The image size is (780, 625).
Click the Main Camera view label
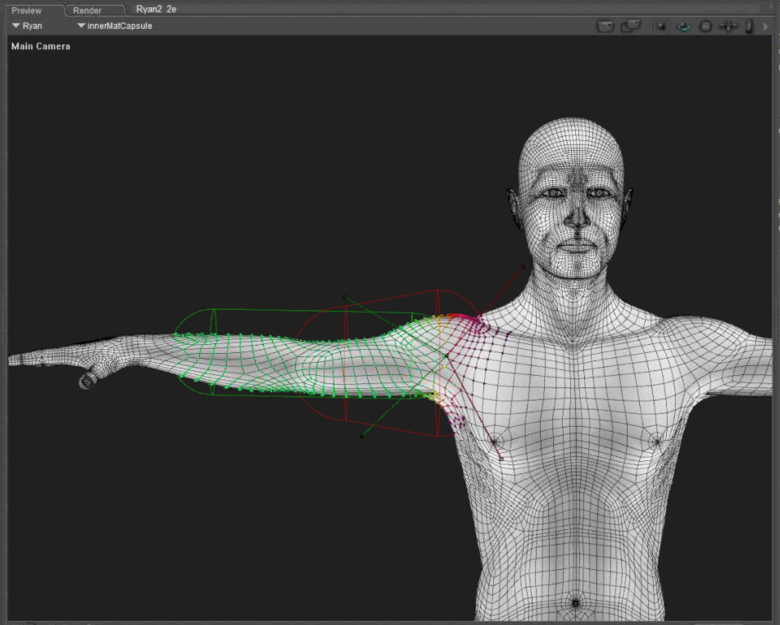coord(41,46)
